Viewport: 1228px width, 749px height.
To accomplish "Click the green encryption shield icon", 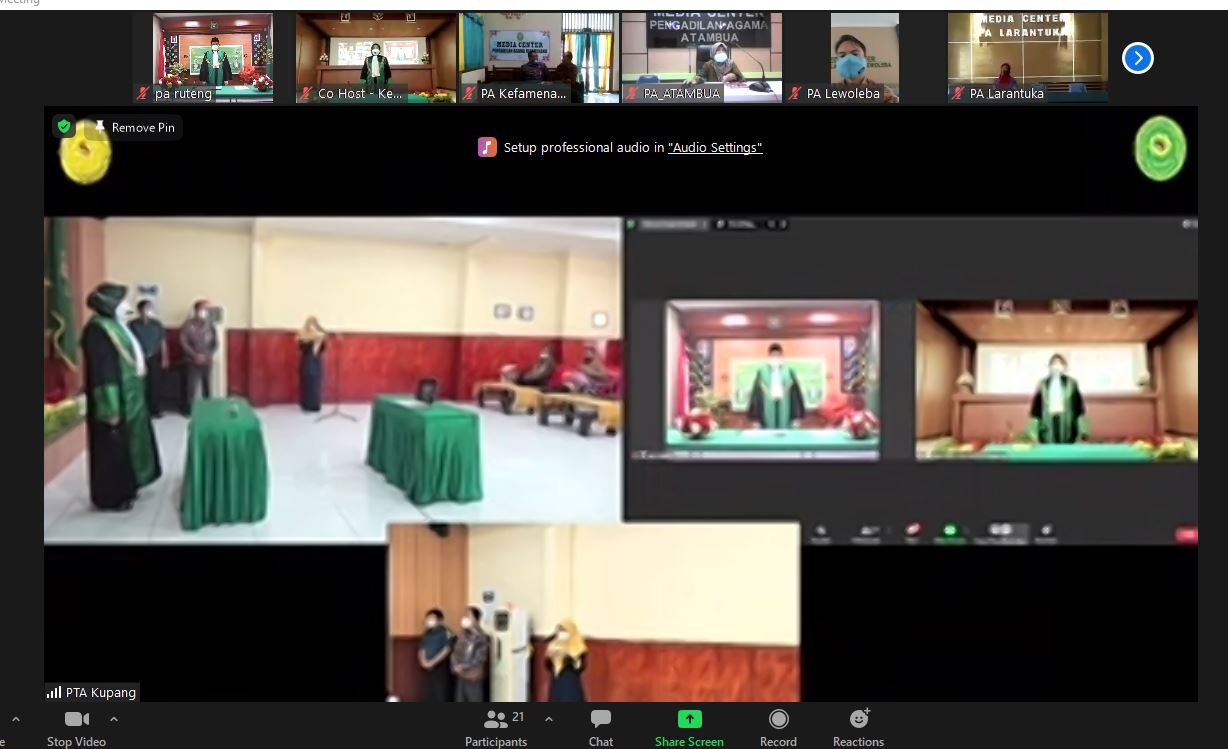I will [64, 126].
